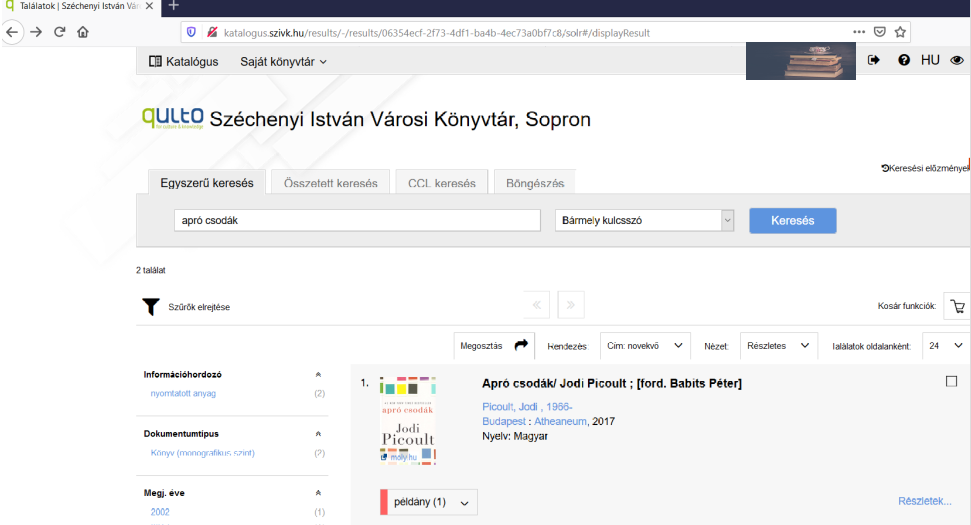Save page to Pocket icon
This screenshot has width=971, height=525.
point(879,32)
